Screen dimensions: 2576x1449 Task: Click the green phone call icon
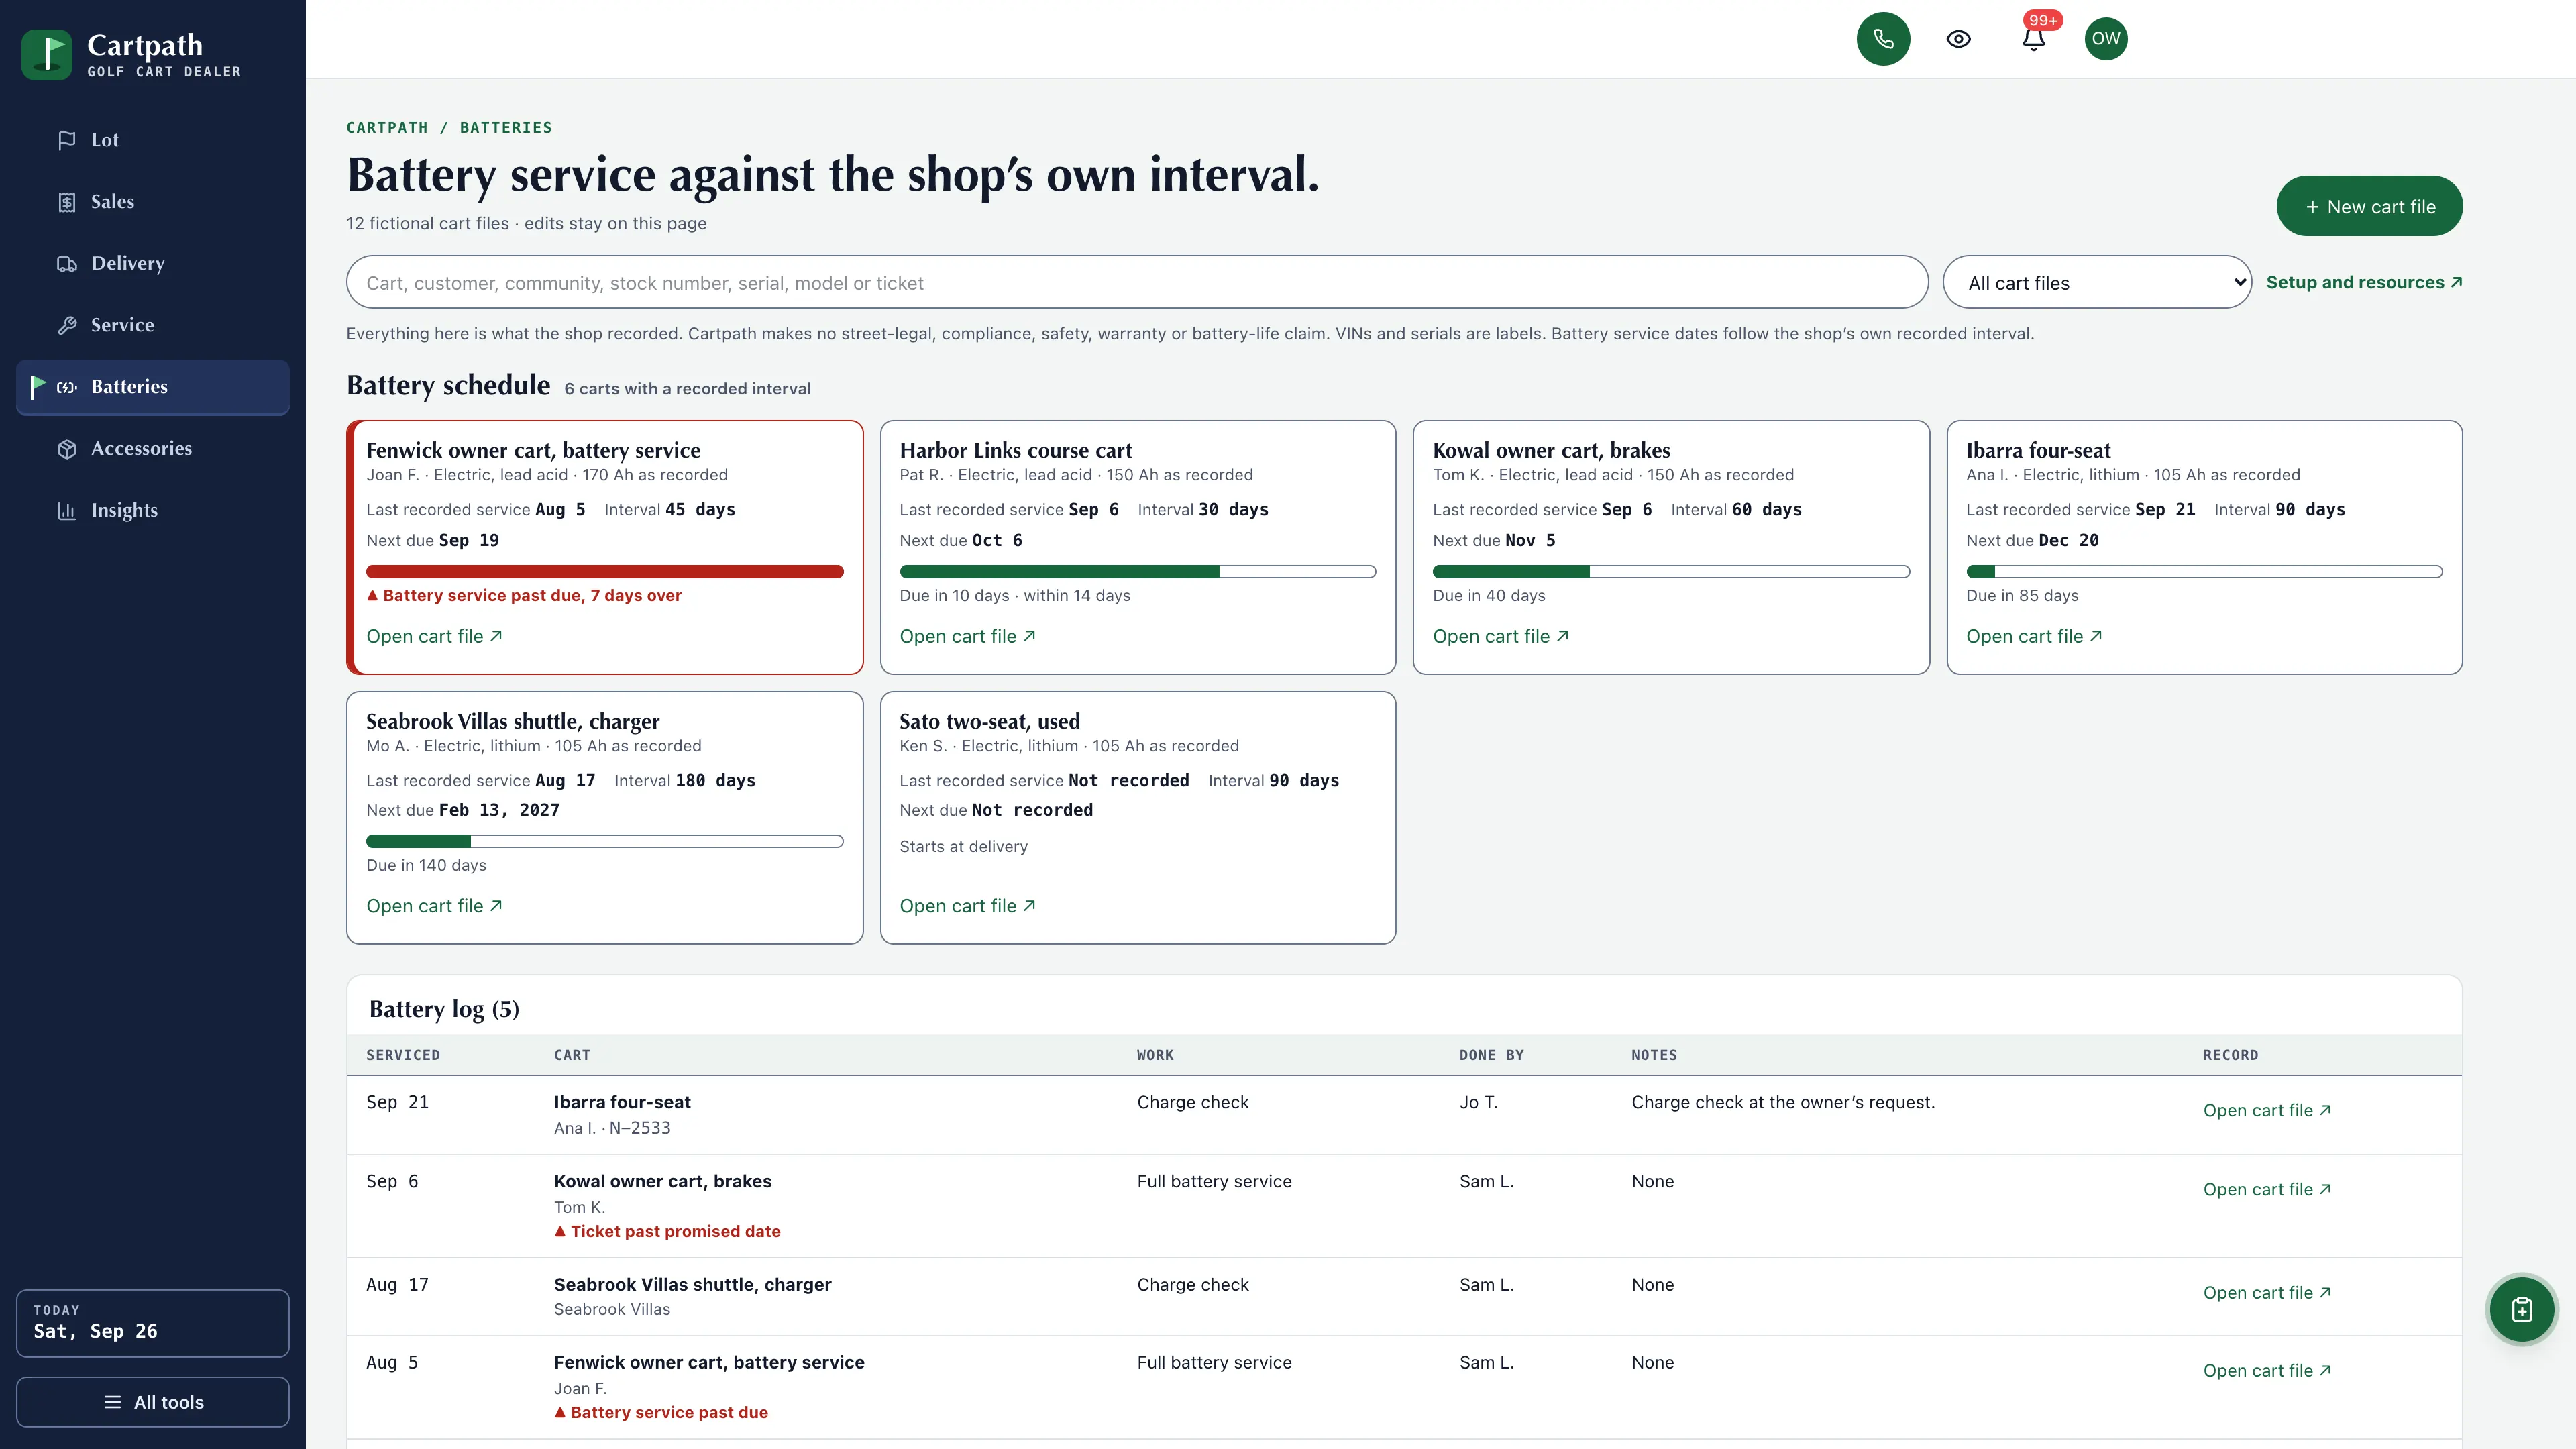pyautogui.click(x=1883, y=39)
